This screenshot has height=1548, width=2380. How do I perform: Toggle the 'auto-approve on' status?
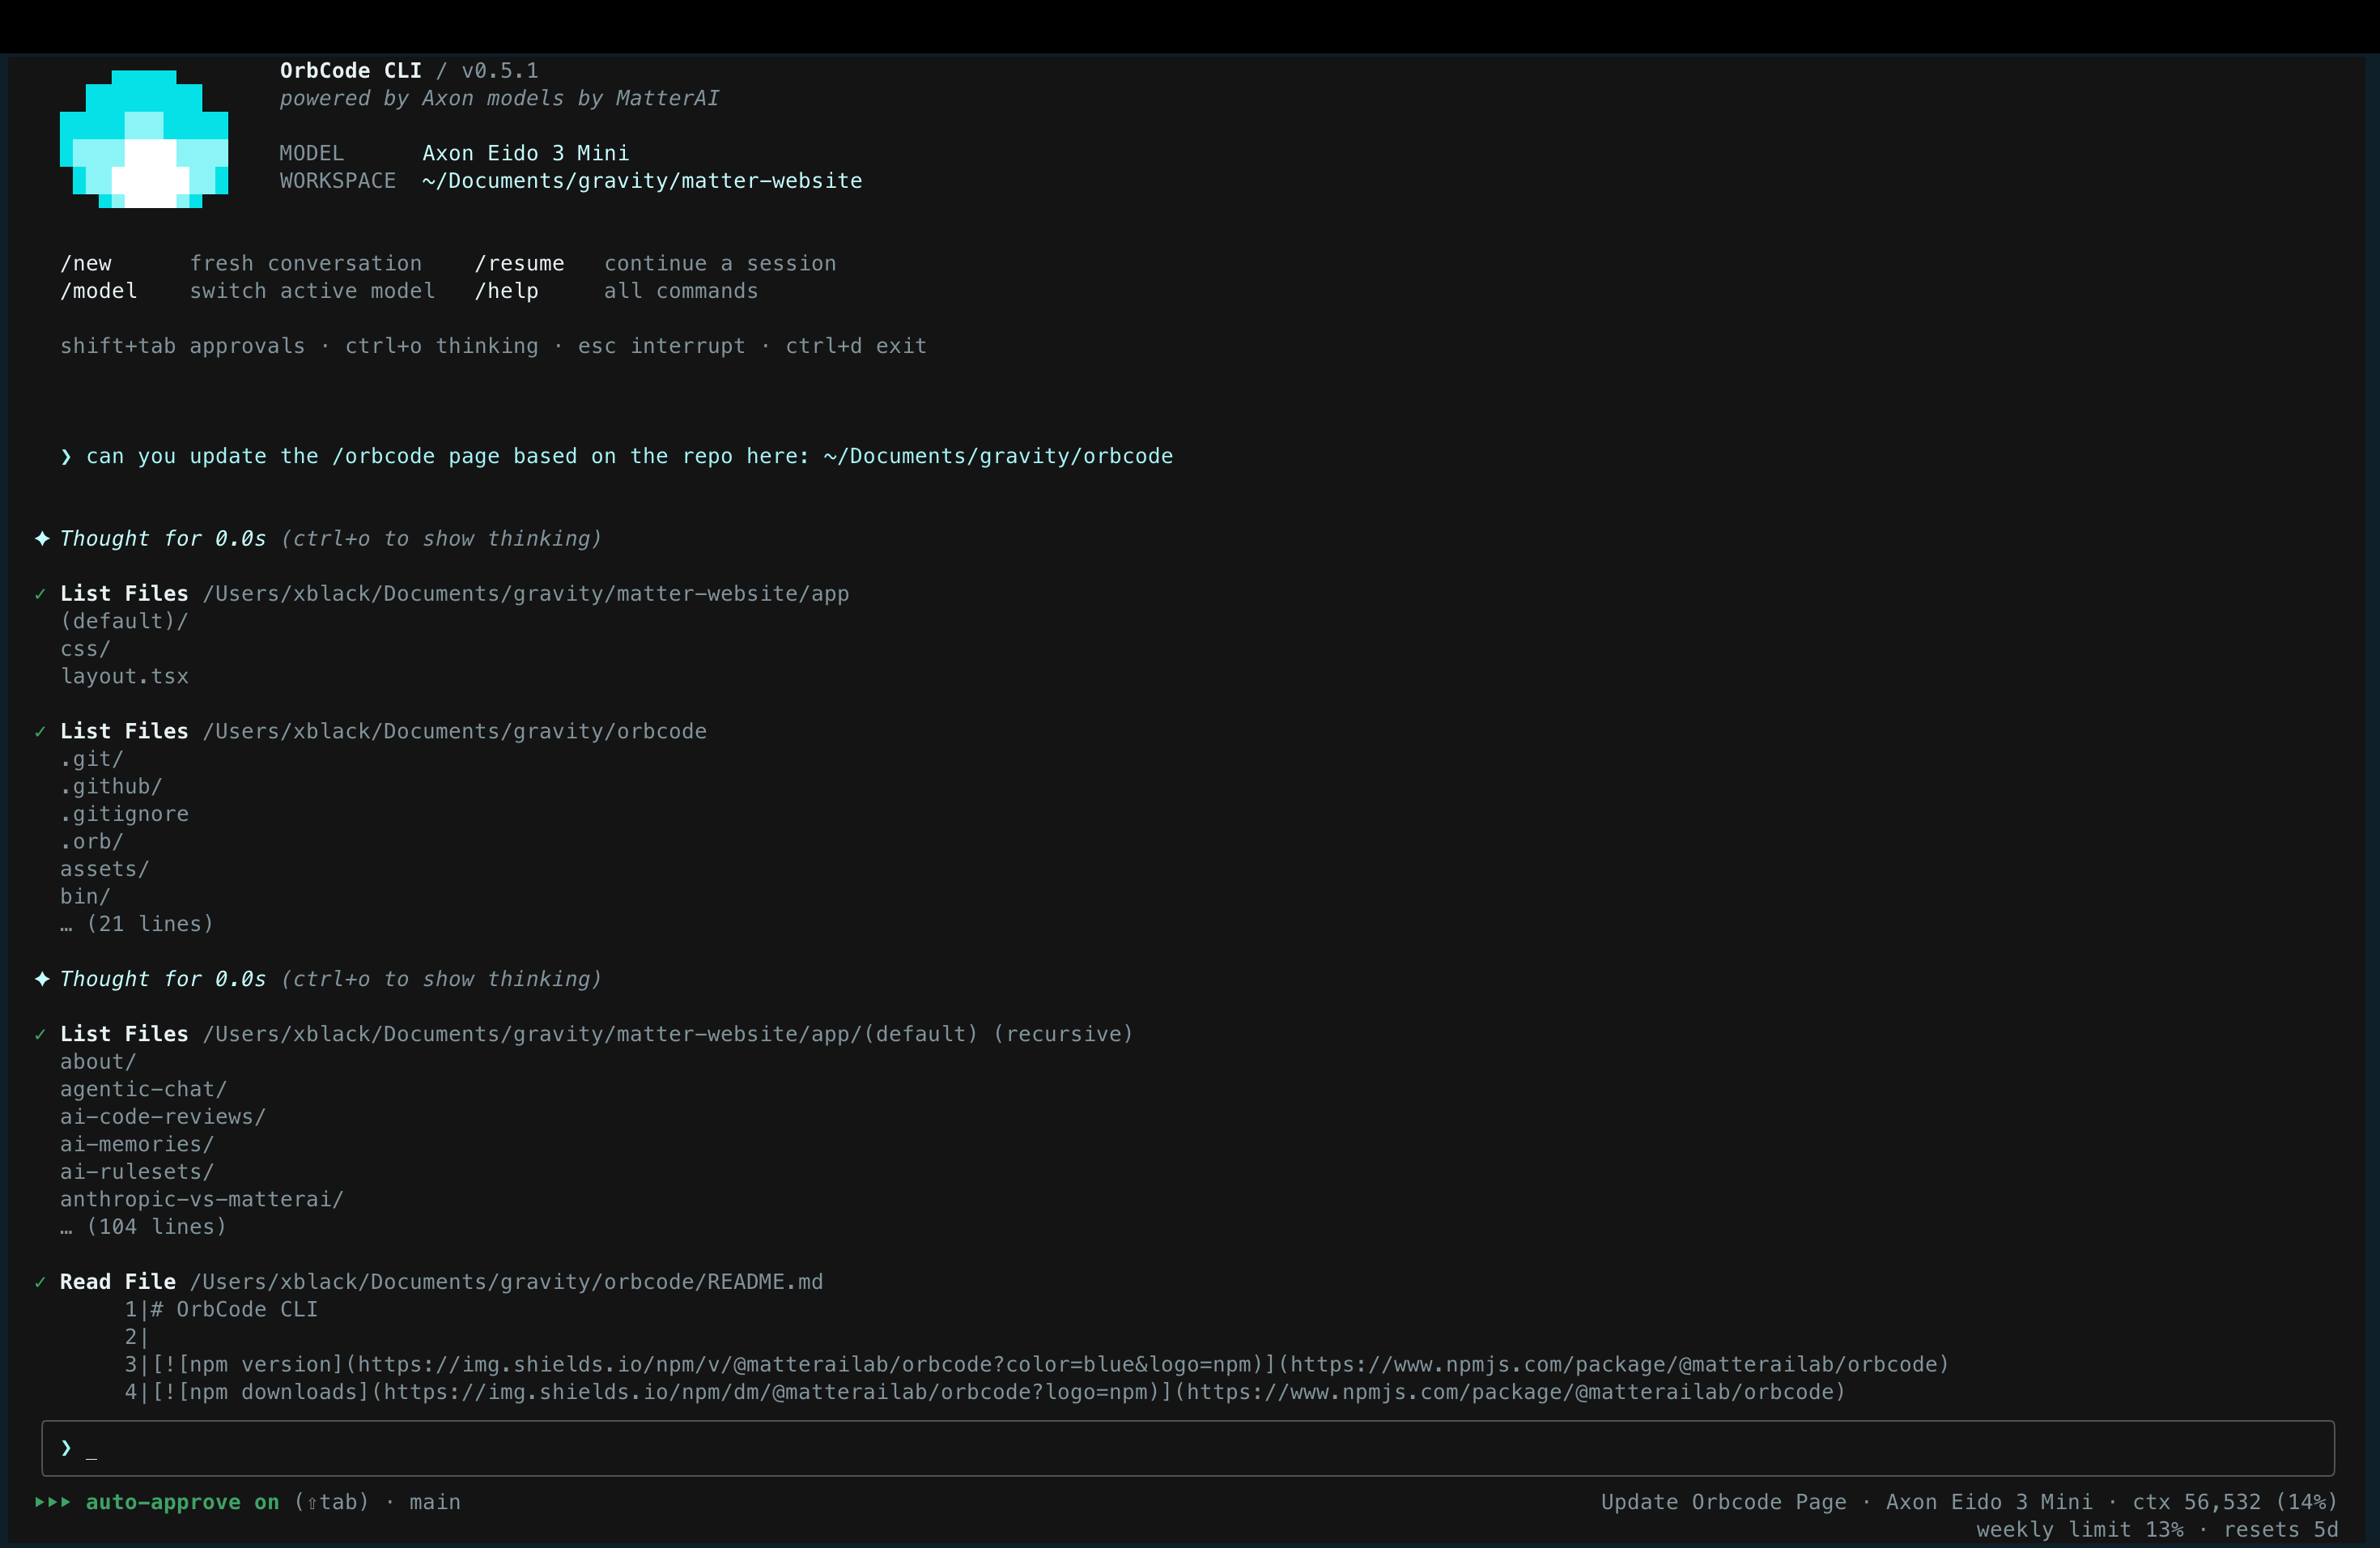click(x=182, y=1502)
